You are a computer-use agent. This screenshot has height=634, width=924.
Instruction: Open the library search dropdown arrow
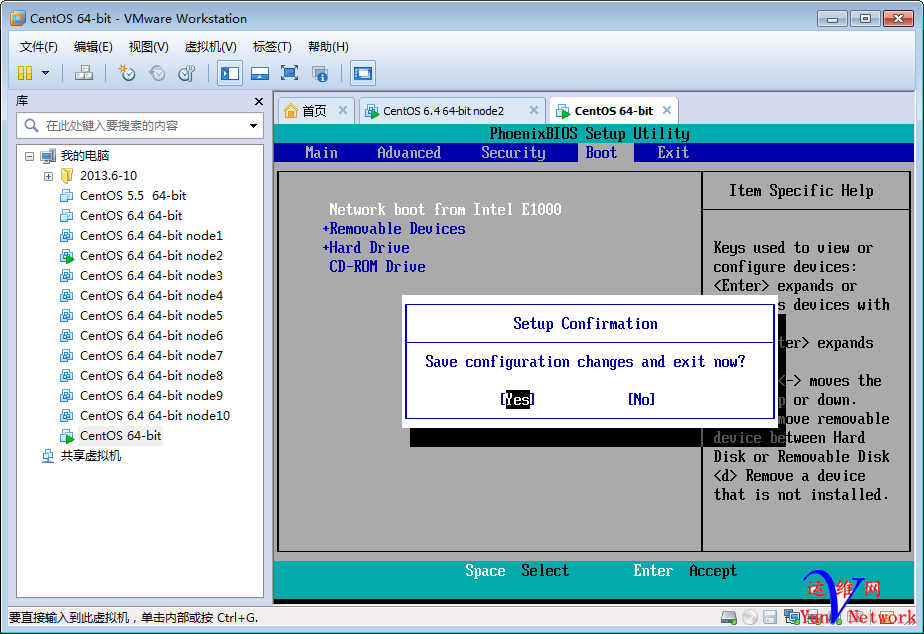253,126
